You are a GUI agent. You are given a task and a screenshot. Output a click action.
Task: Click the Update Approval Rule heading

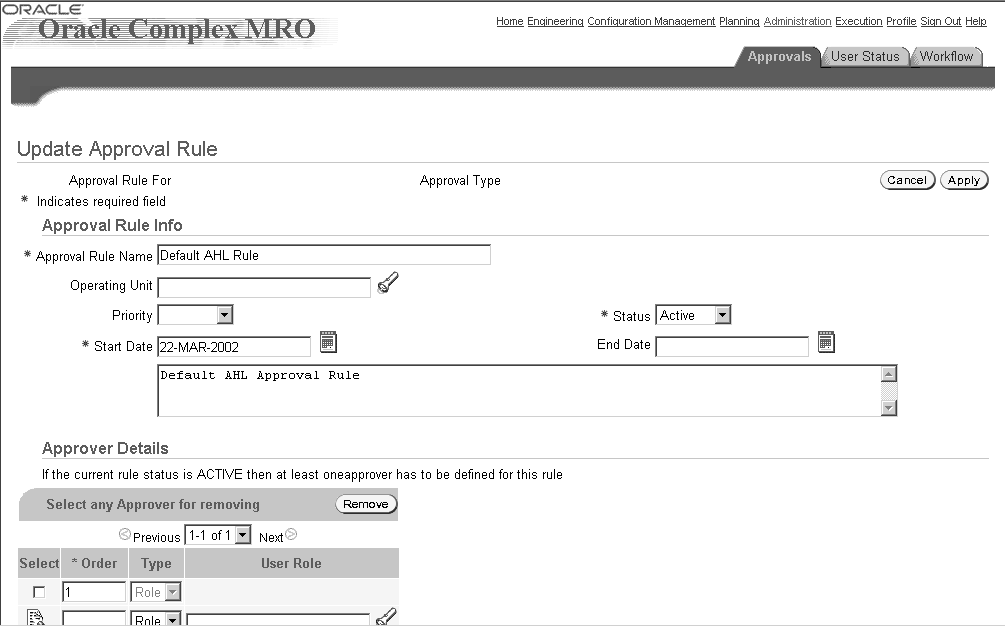click(117, 149)
